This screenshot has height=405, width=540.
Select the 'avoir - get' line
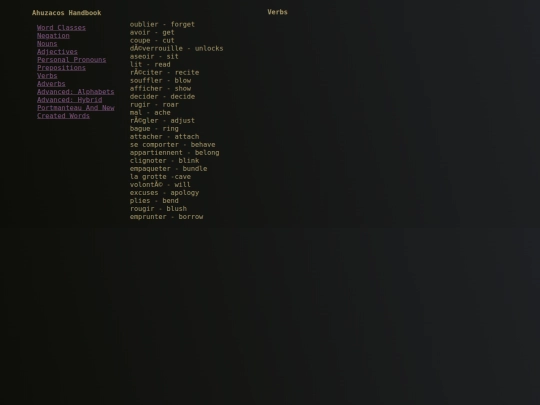[152, 32]
